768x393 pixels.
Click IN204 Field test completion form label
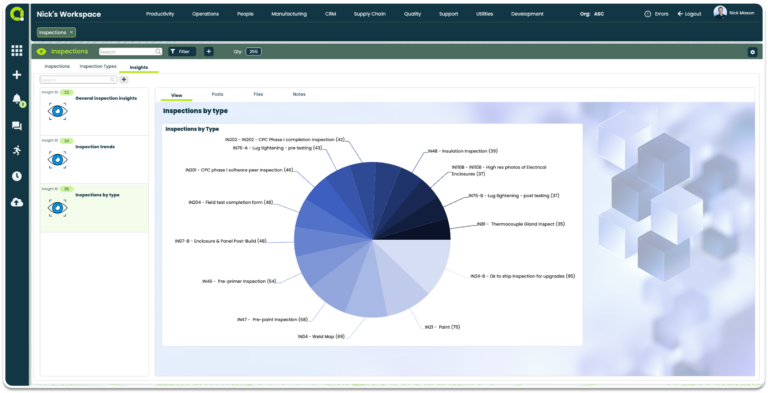[x=231, y=202]
